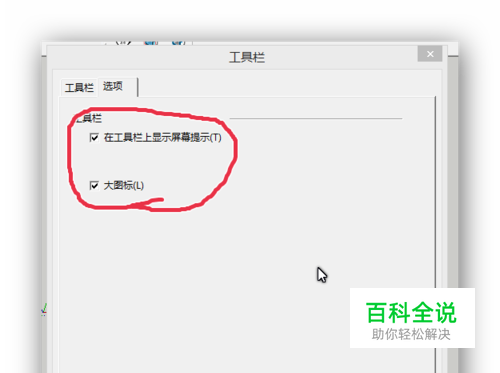Viewport: 500px width, 373px height.
Task: Switch to the 工具栏 tab
Action: point(79,88)
